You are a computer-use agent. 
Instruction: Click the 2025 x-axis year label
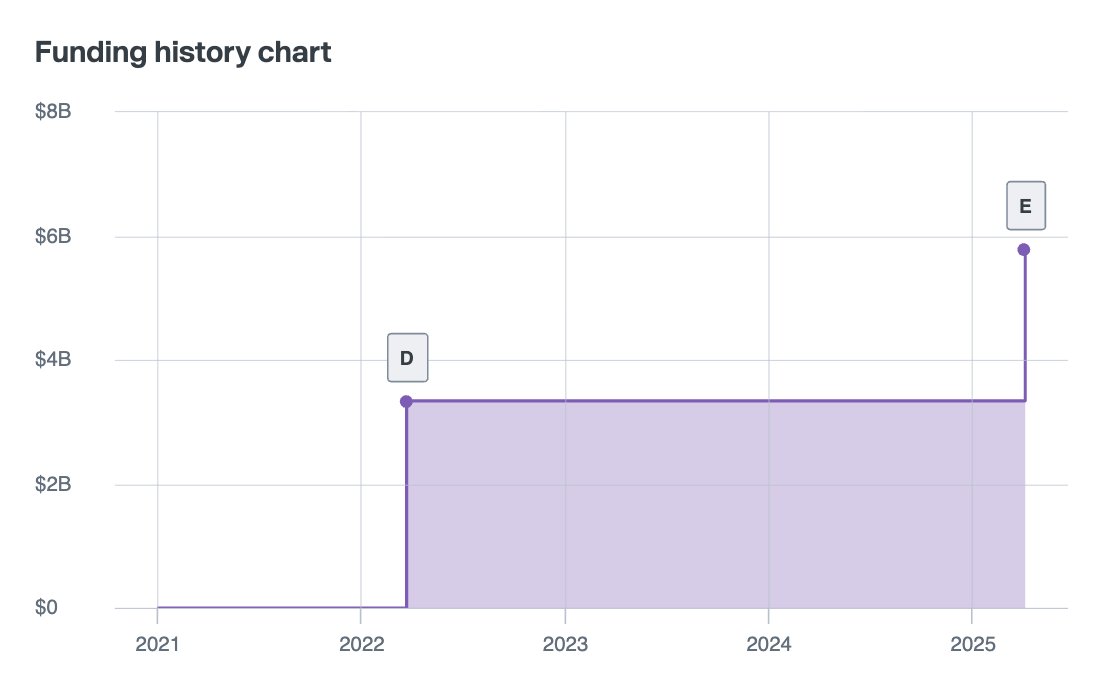click(x=972, y=644)
